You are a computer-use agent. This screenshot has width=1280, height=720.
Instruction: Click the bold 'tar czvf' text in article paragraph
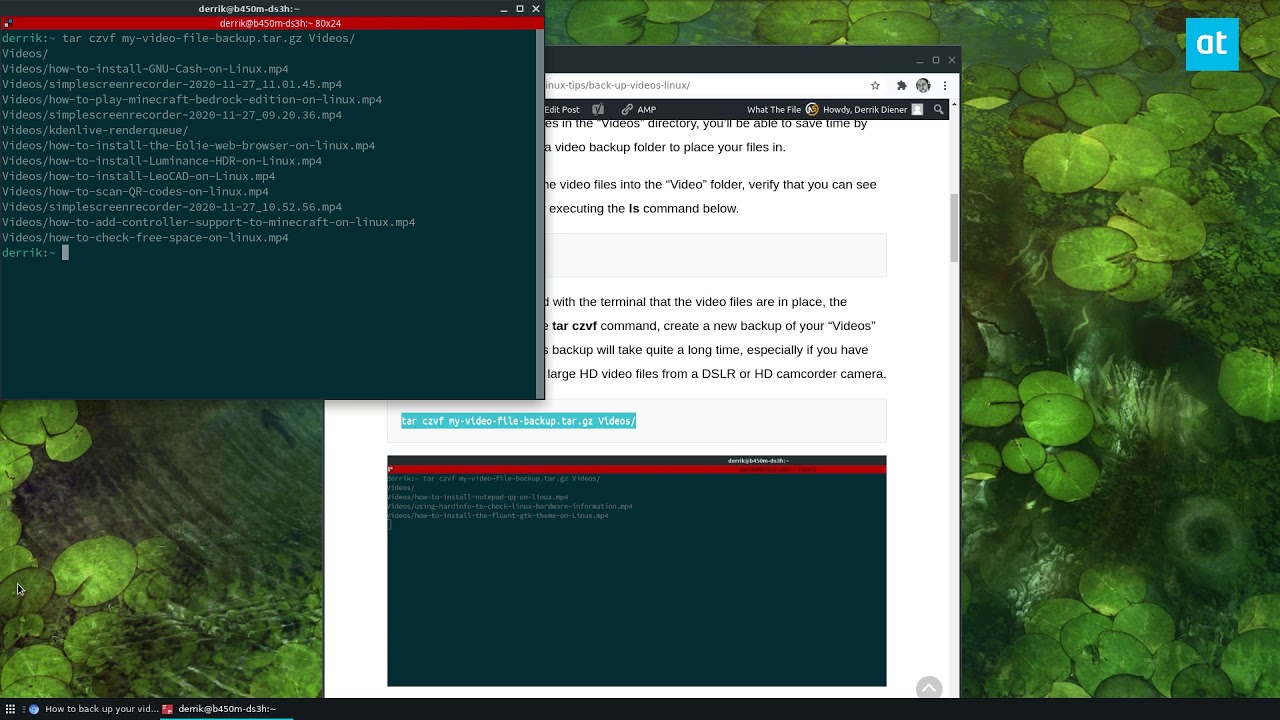574,326
